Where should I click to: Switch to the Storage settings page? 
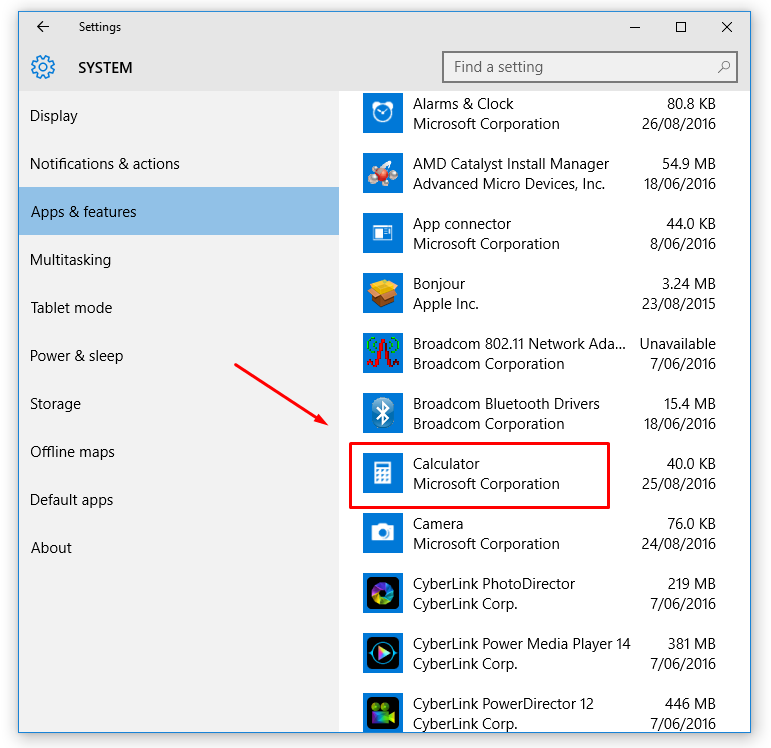56,404
